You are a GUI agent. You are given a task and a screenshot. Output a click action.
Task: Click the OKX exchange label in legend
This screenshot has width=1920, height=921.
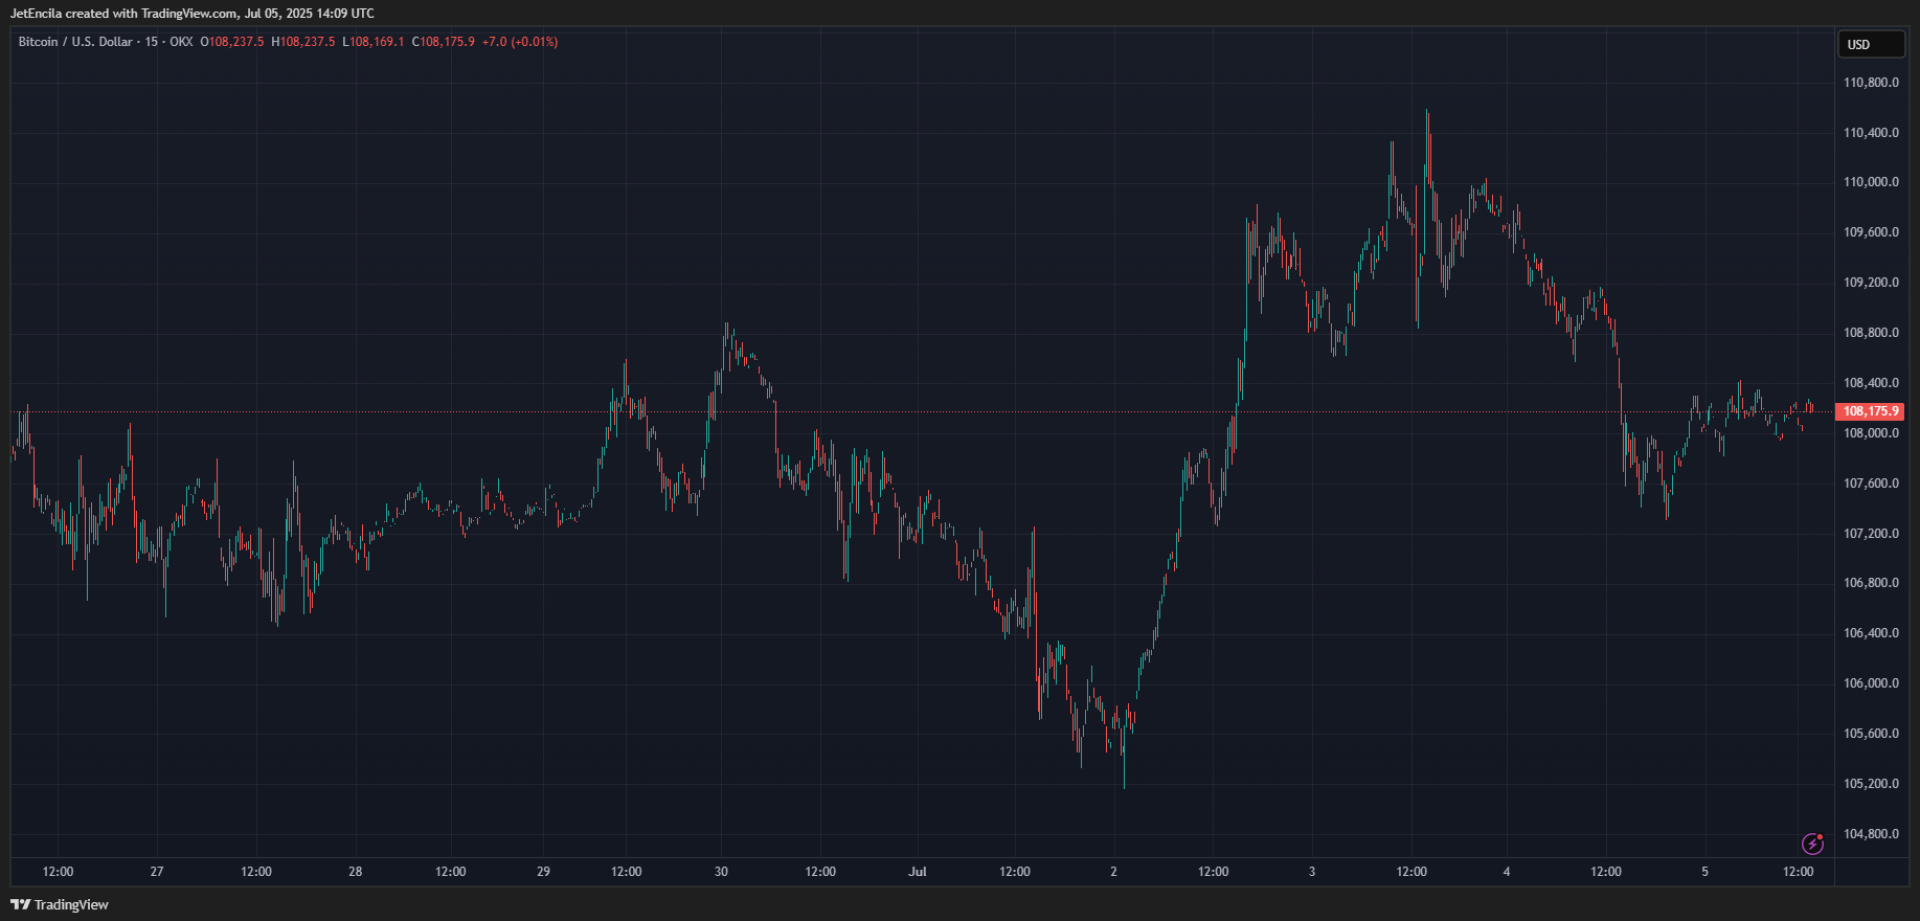[181, 42]
